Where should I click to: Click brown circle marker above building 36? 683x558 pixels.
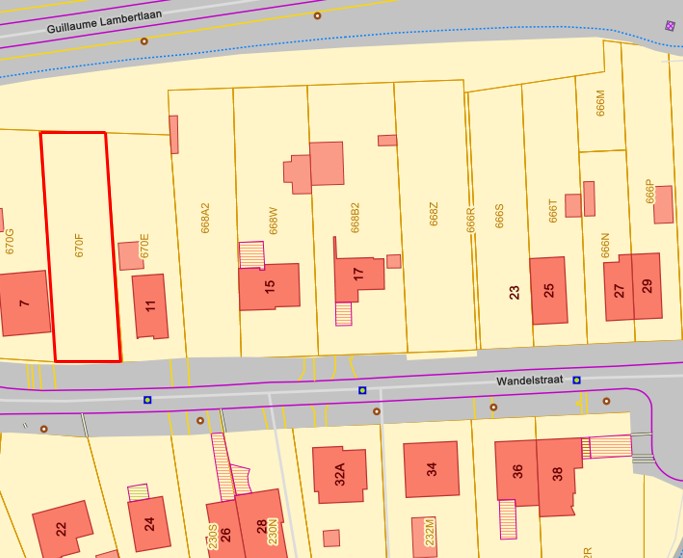493,407
